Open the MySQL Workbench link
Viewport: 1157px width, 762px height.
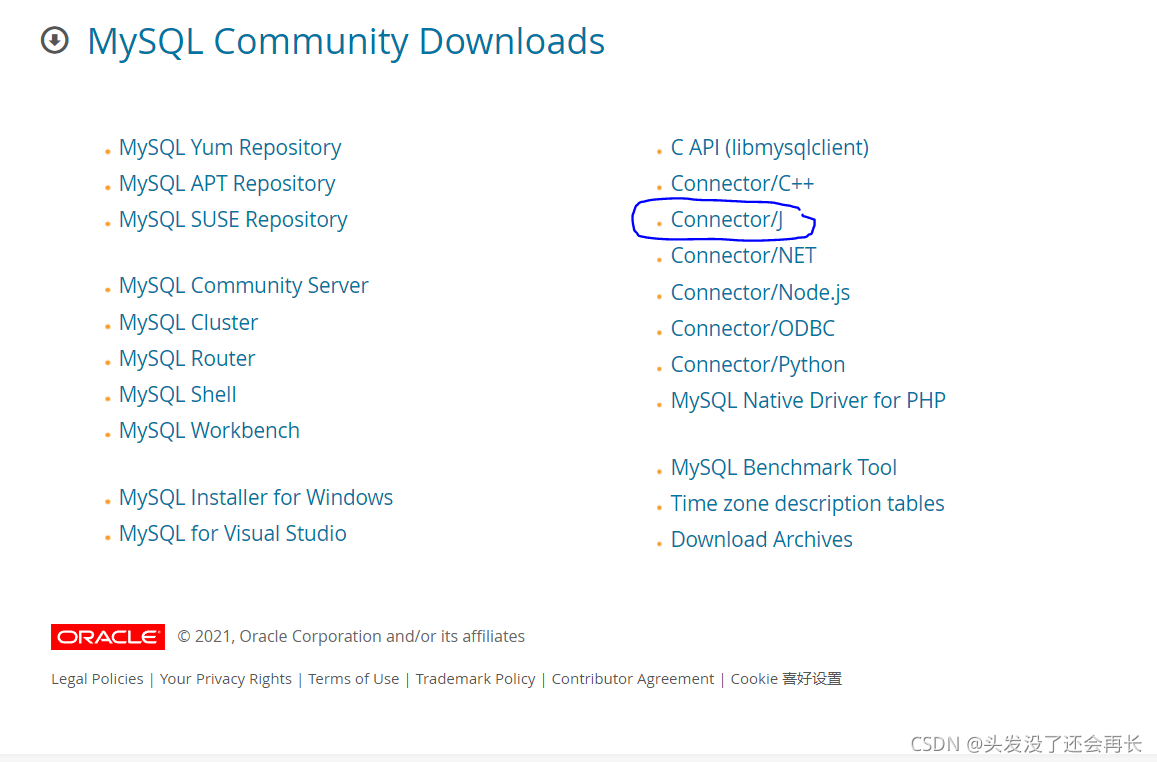click(209, 431)
